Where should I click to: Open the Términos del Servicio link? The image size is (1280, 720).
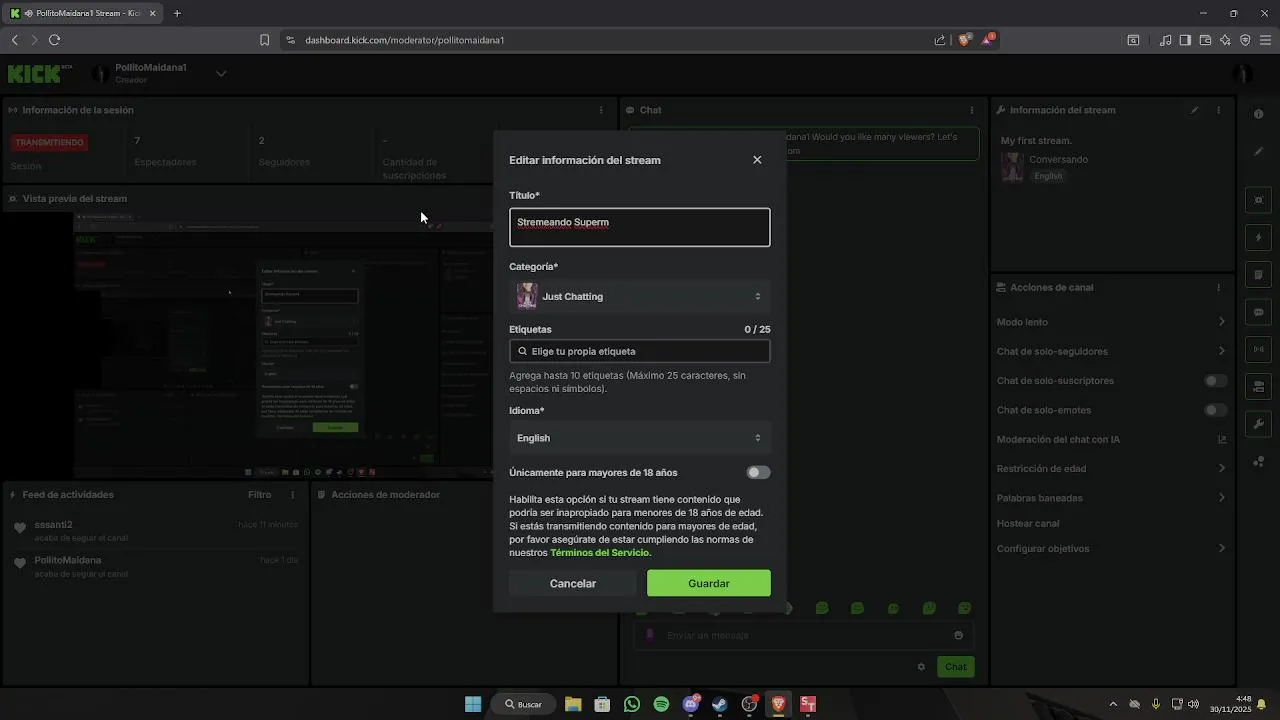click(x=599, y=552)
